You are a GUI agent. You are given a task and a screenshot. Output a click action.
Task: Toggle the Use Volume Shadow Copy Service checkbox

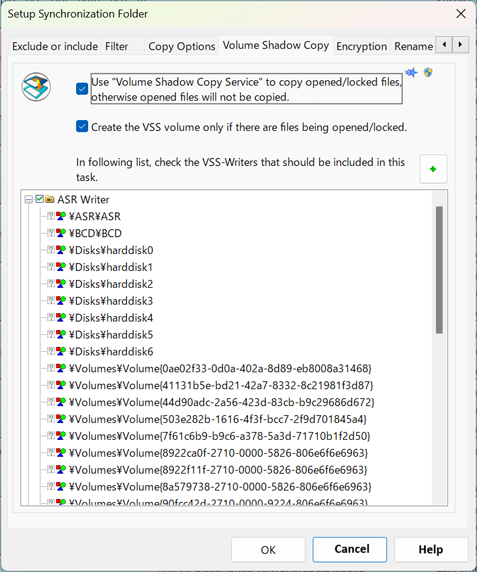tap(82, 89)
